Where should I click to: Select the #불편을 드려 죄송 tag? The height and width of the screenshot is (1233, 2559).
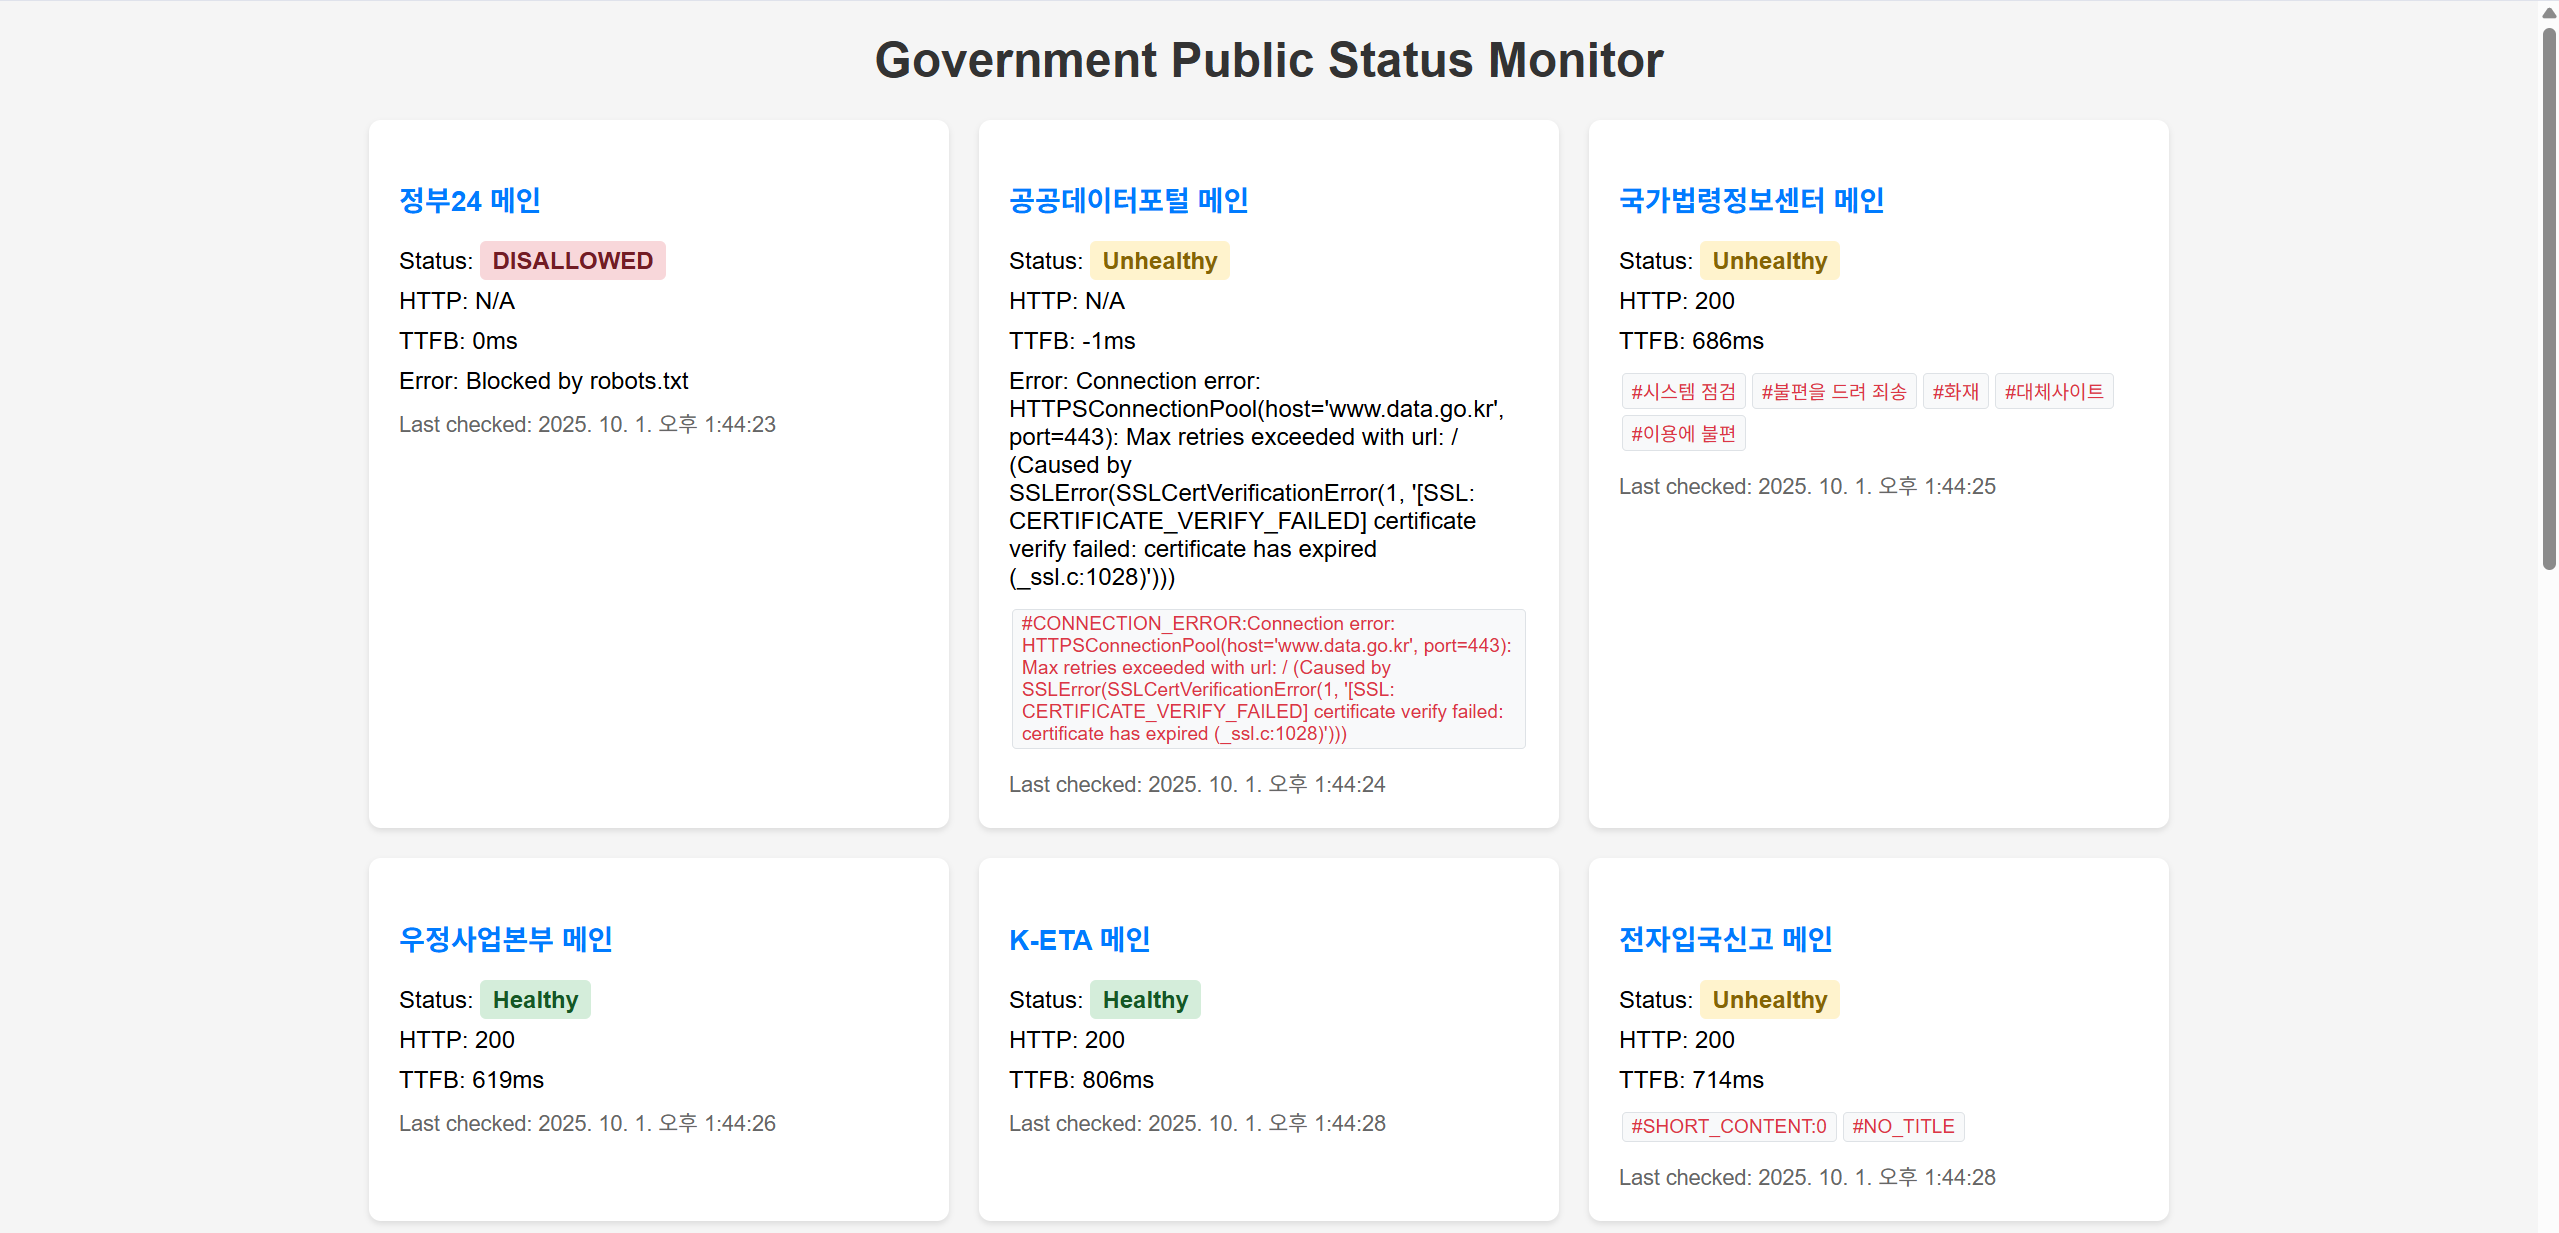(x=1833, y=392)
